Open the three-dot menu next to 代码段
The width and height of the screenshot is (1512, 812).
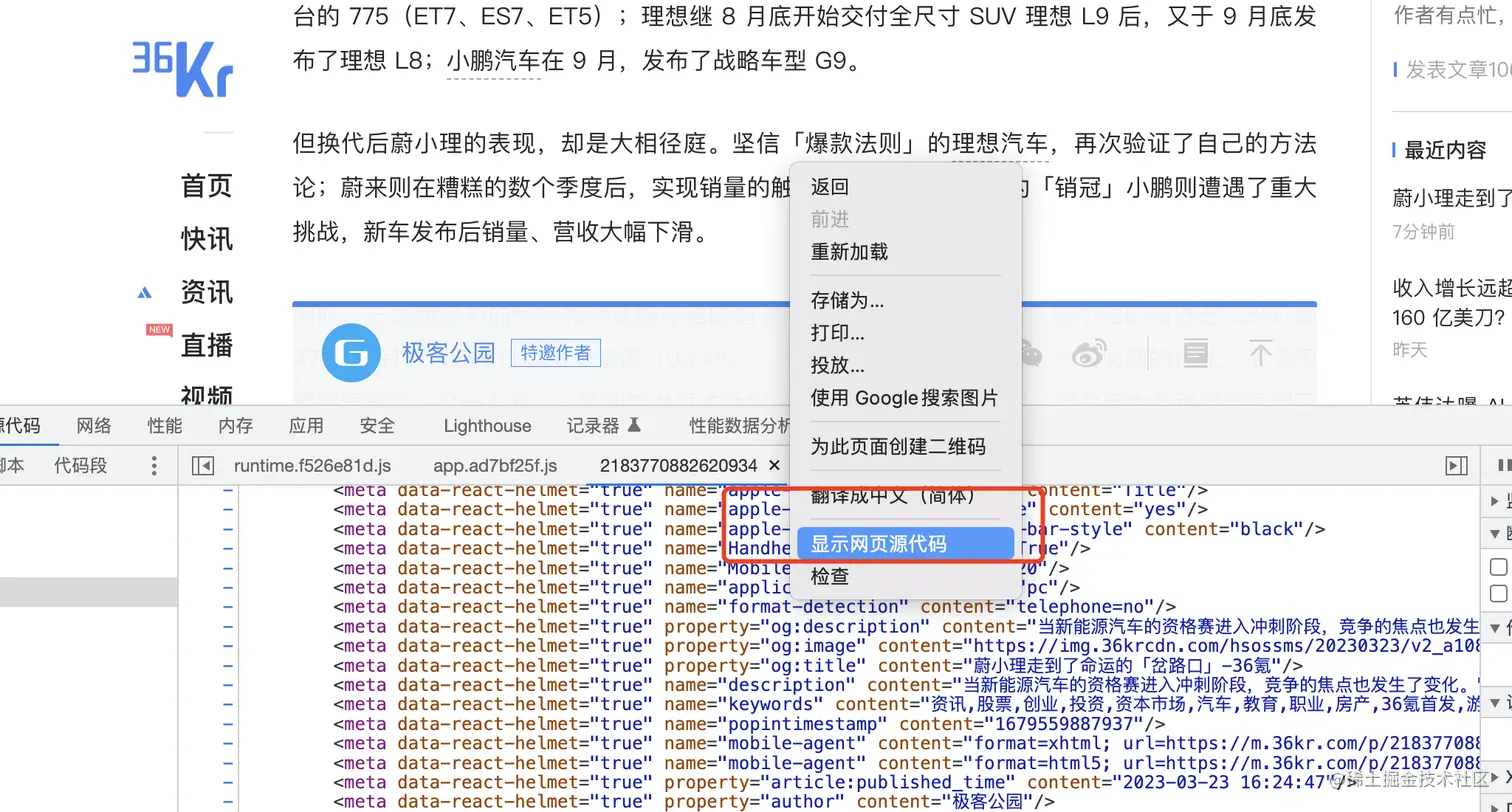[153, 465]
